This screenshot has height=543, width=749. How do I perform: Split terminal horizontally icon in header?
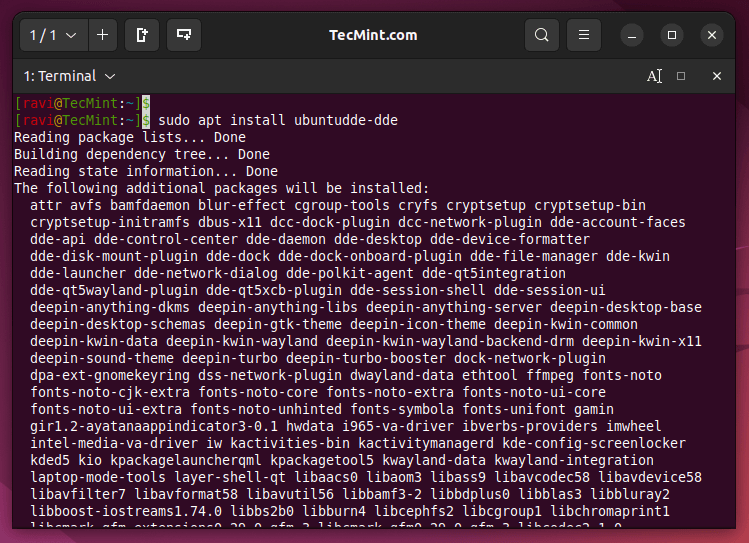pos(184,35)
